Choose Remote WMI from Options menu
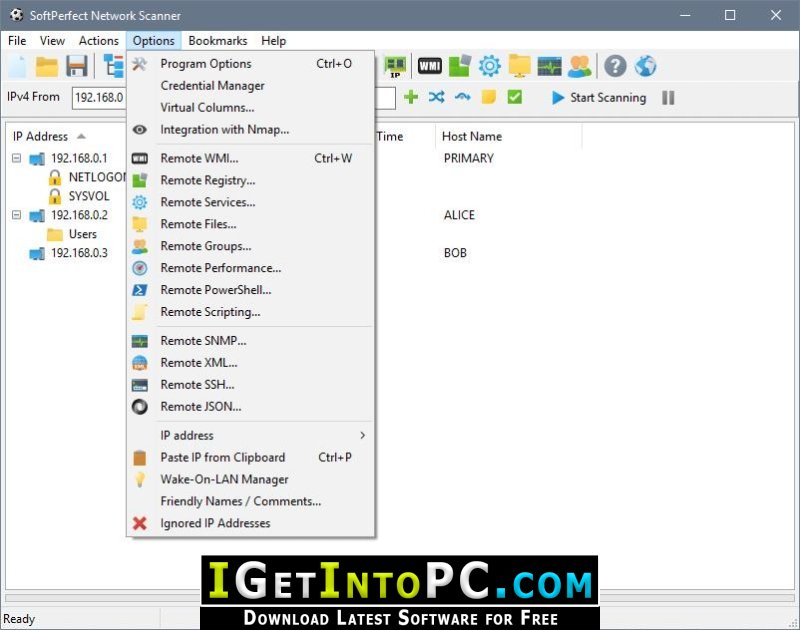Screen dimensions: 800x630 click(251, 158)
